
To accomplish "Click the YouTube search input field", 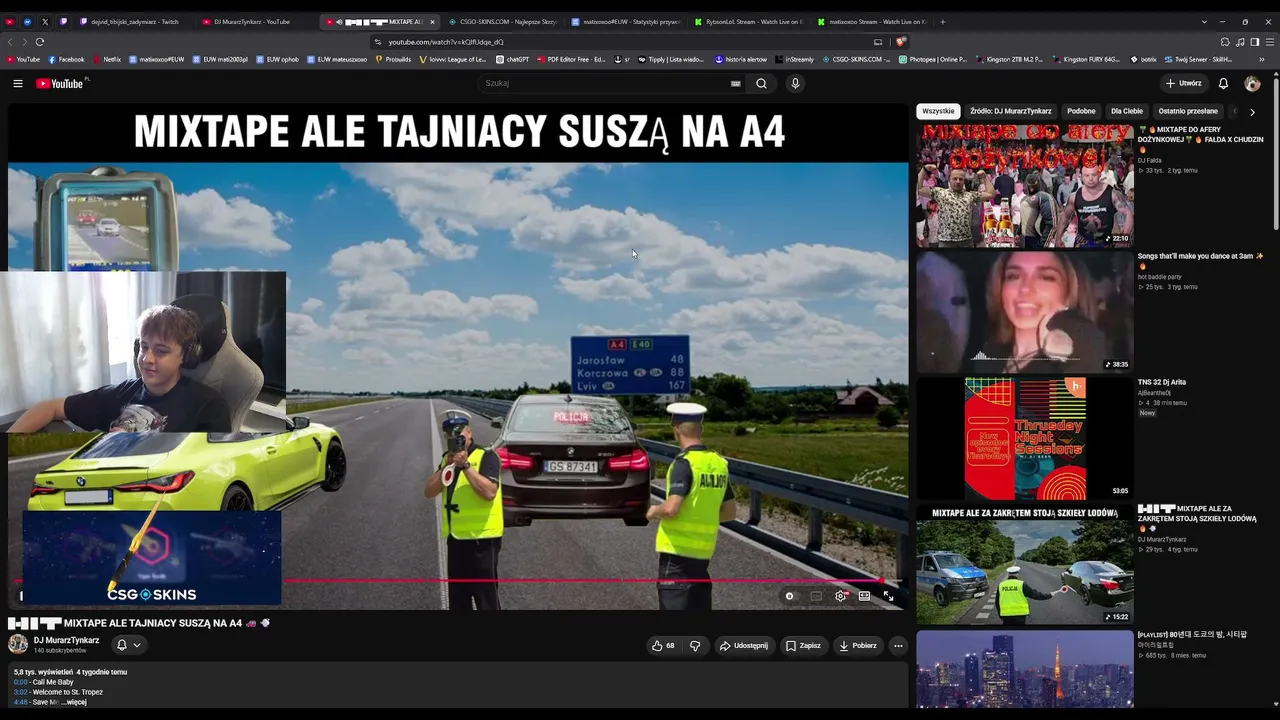I will point(605,84).
